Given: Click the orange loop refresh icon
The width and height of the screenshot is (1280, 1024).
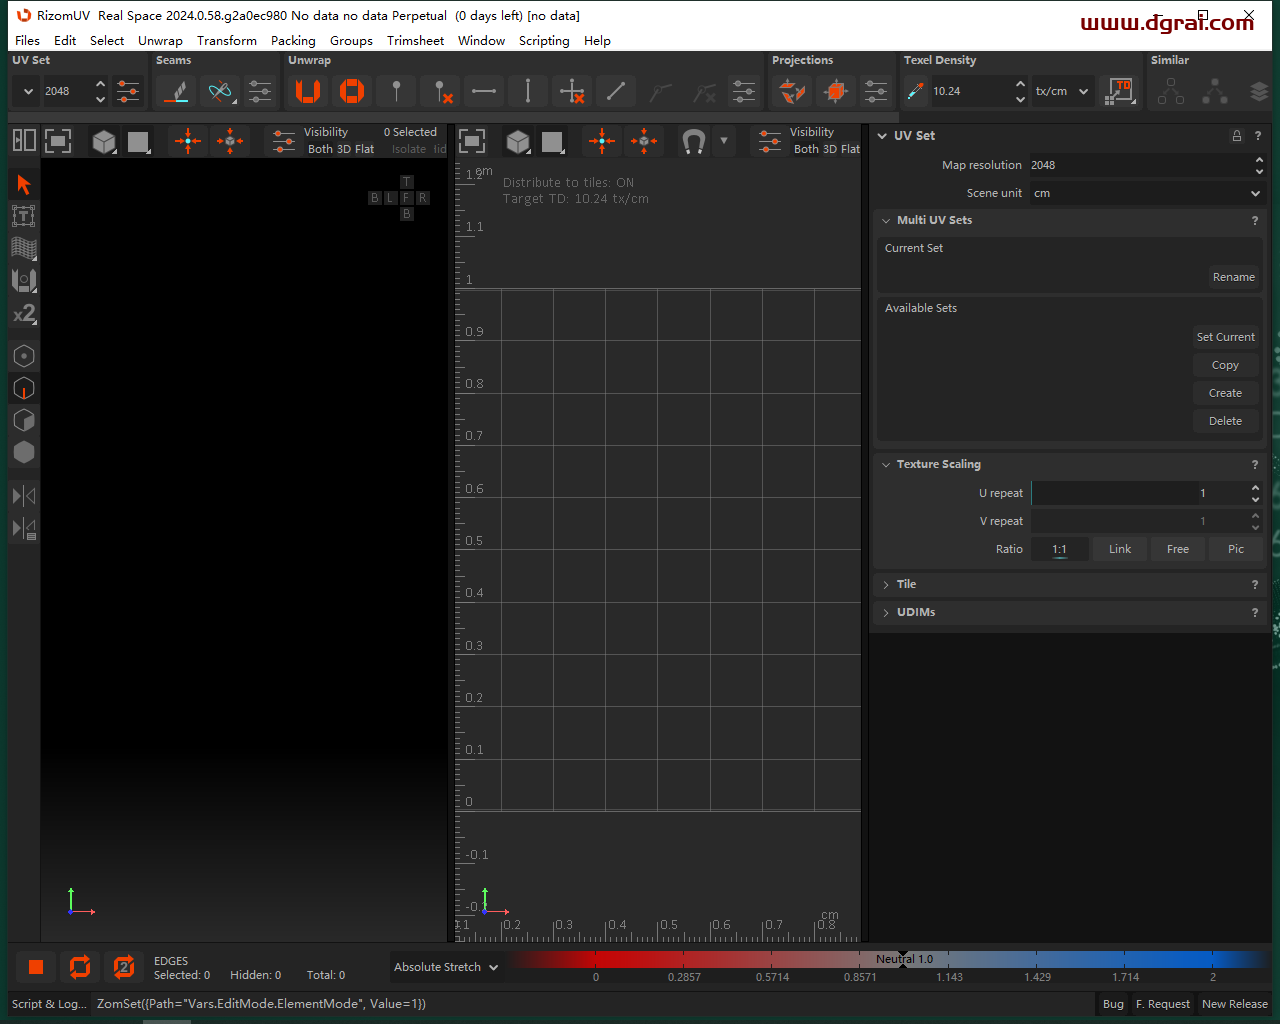Looking at the screenshot, I should (80, 966).
